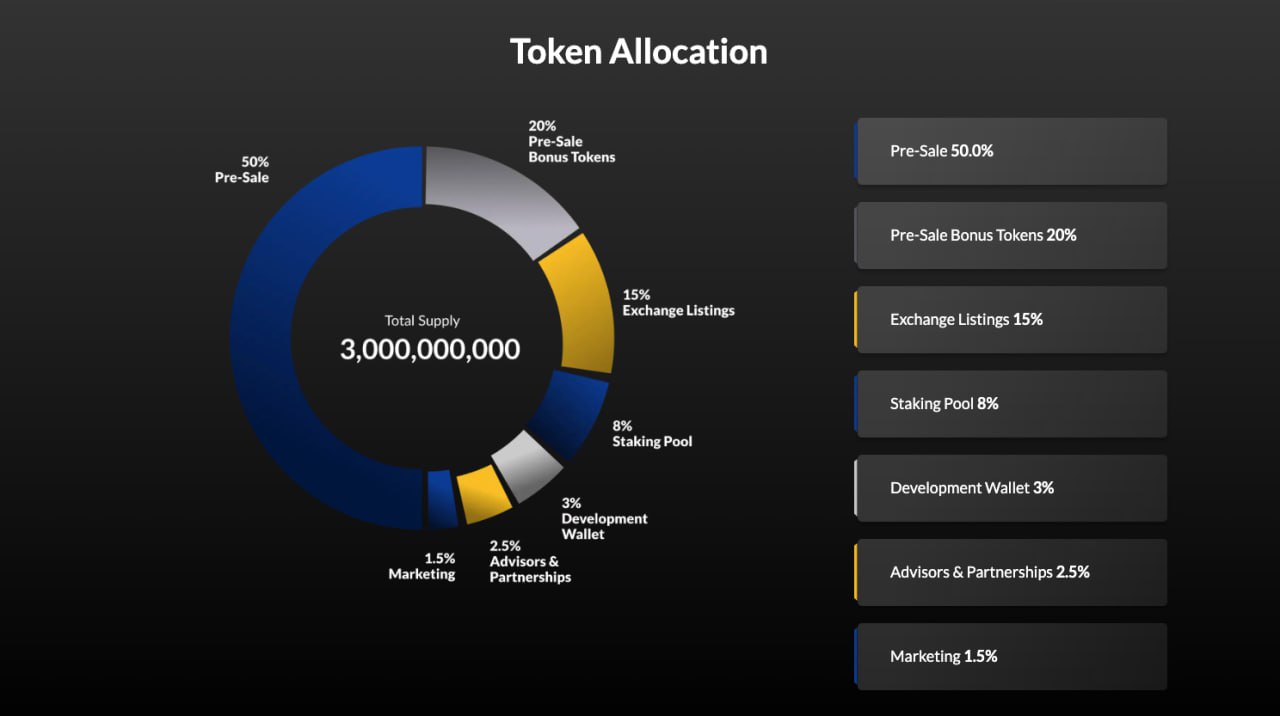Click the "50% Pre-Sale" label beside the chart

[x=242, y=169]
